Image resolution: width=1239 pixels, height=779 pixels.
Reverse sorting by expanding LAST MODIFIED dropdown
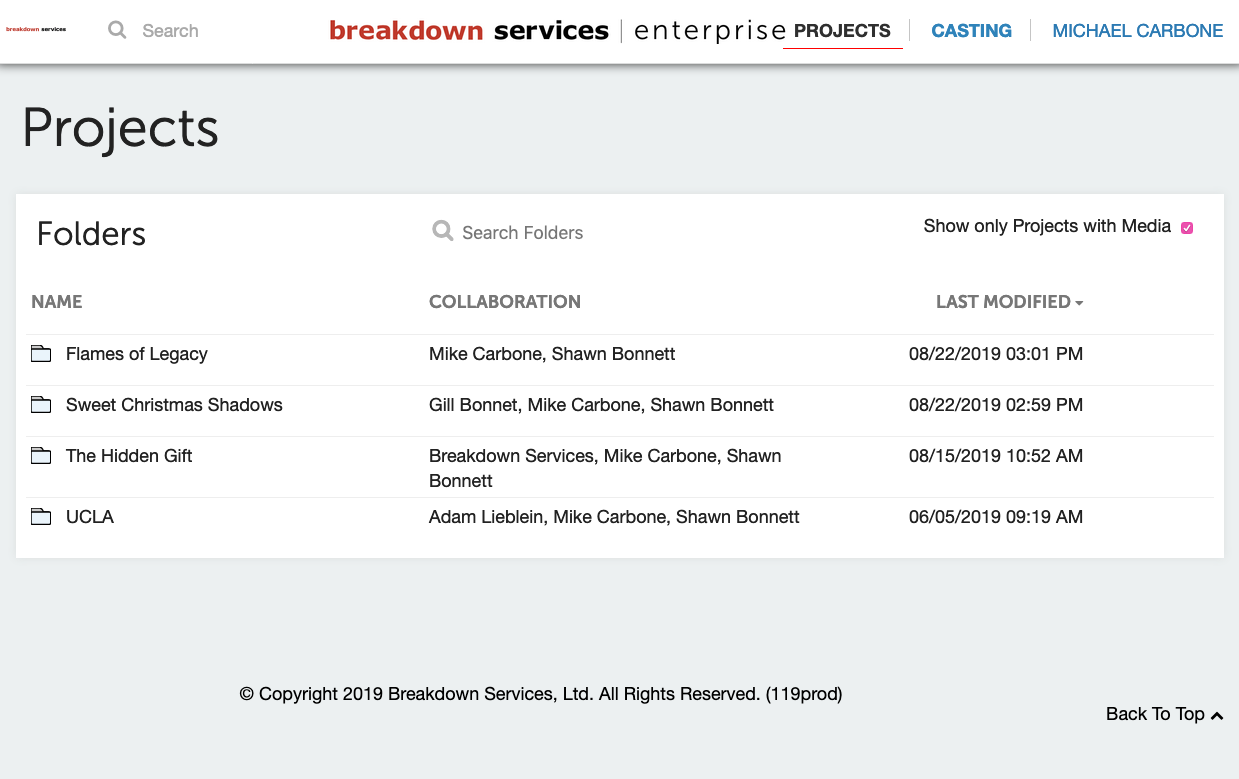tap(1079, 301)
